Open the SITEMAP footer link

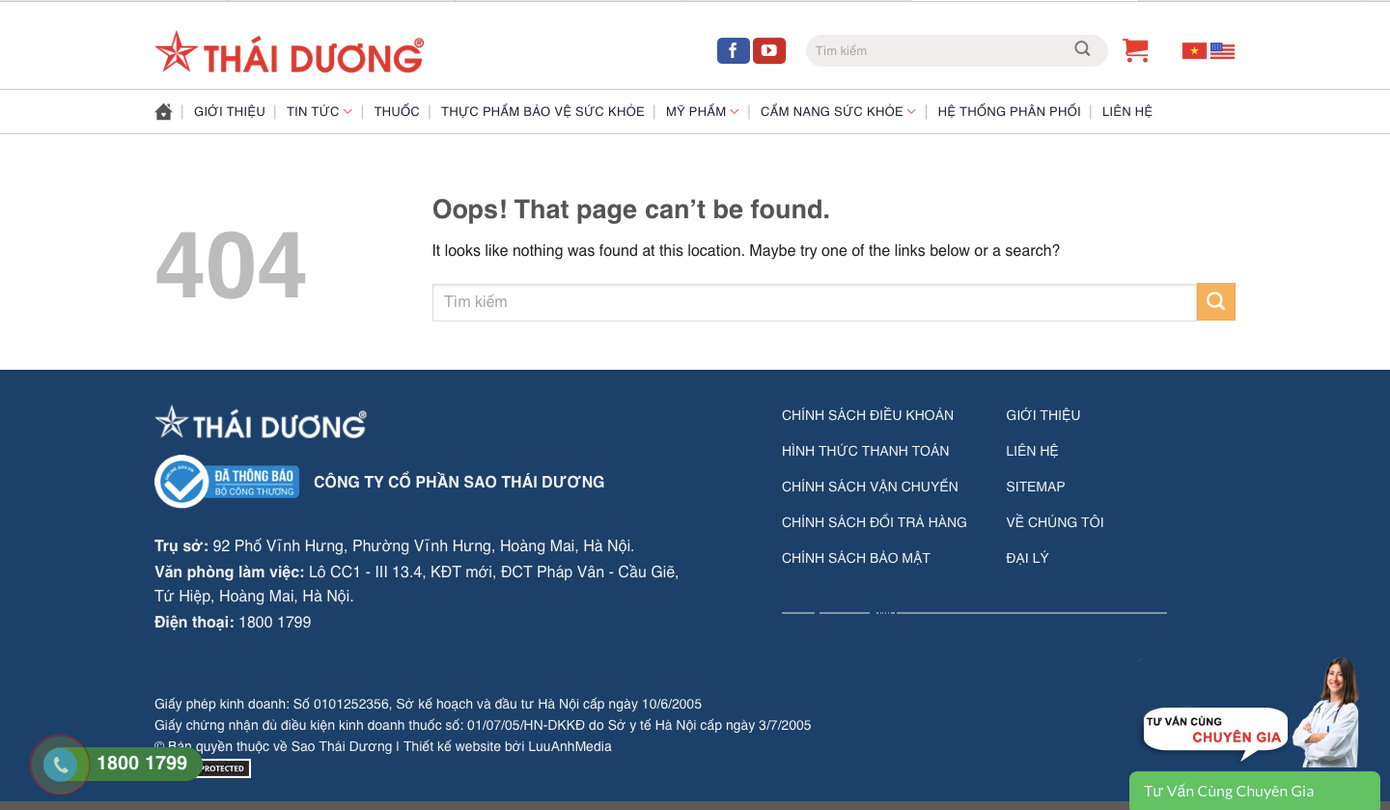pyautogui.click(x=1035, y=486)
